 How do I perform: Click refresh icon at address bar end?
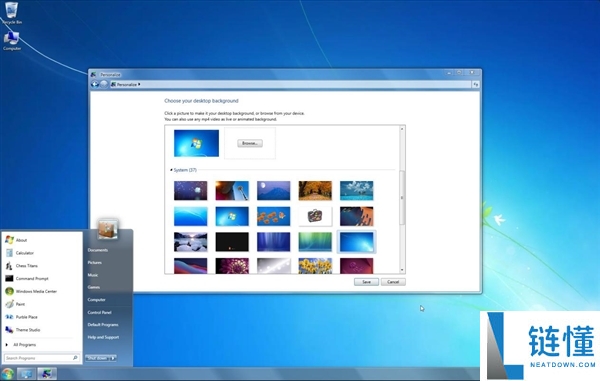(x=476, y=85)
